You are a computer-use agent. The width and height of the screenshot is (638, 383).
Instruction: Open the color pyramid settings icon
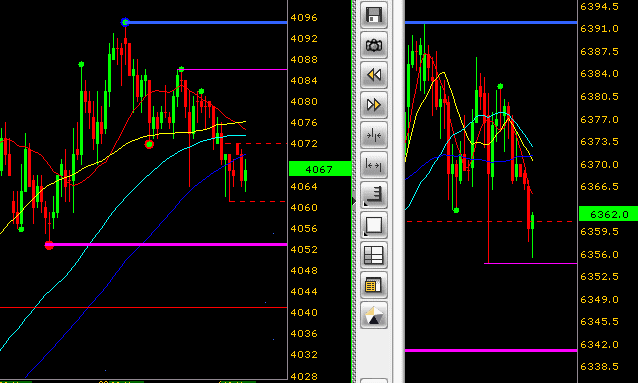pos(374,315)
